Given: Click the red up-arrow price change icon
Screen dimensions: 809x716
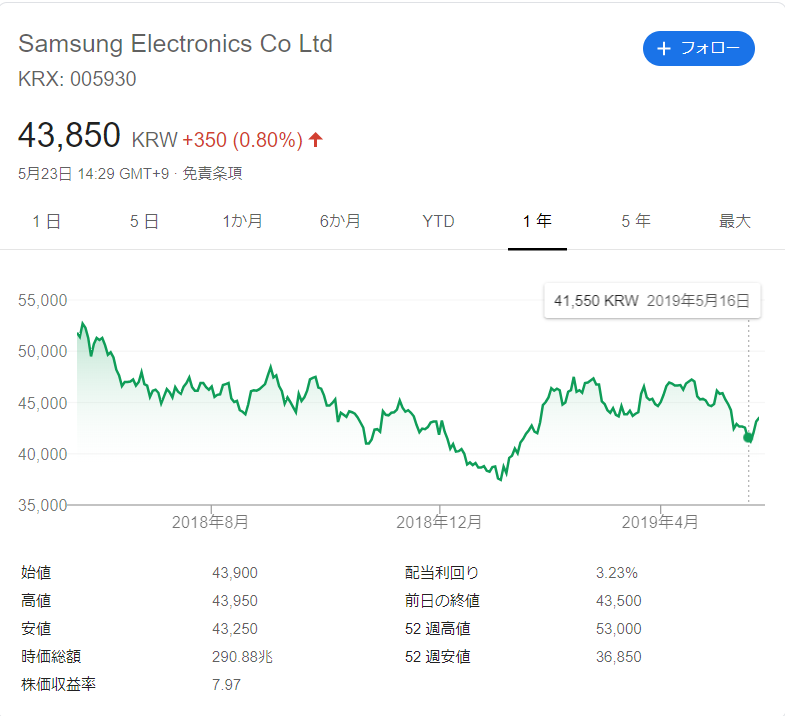Looking at the screenshot, I should click(x=316, y=140).
